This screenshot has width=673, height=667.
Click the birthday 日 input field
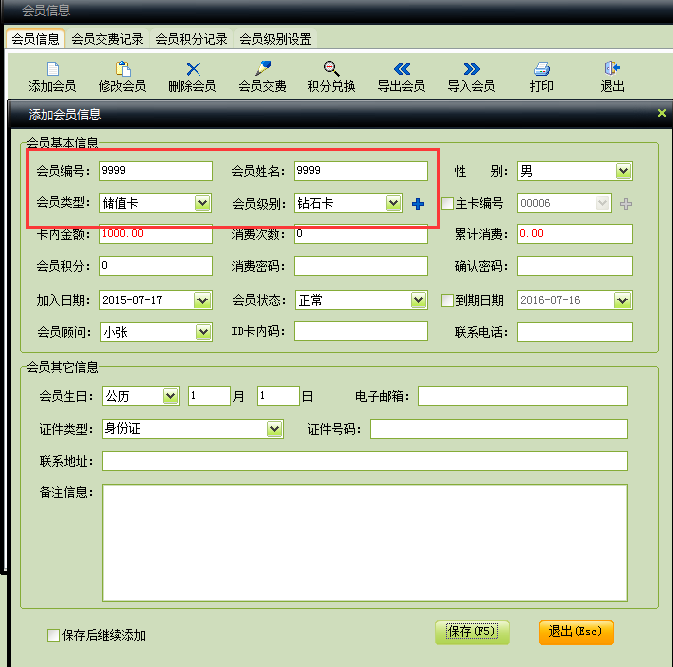278,396
